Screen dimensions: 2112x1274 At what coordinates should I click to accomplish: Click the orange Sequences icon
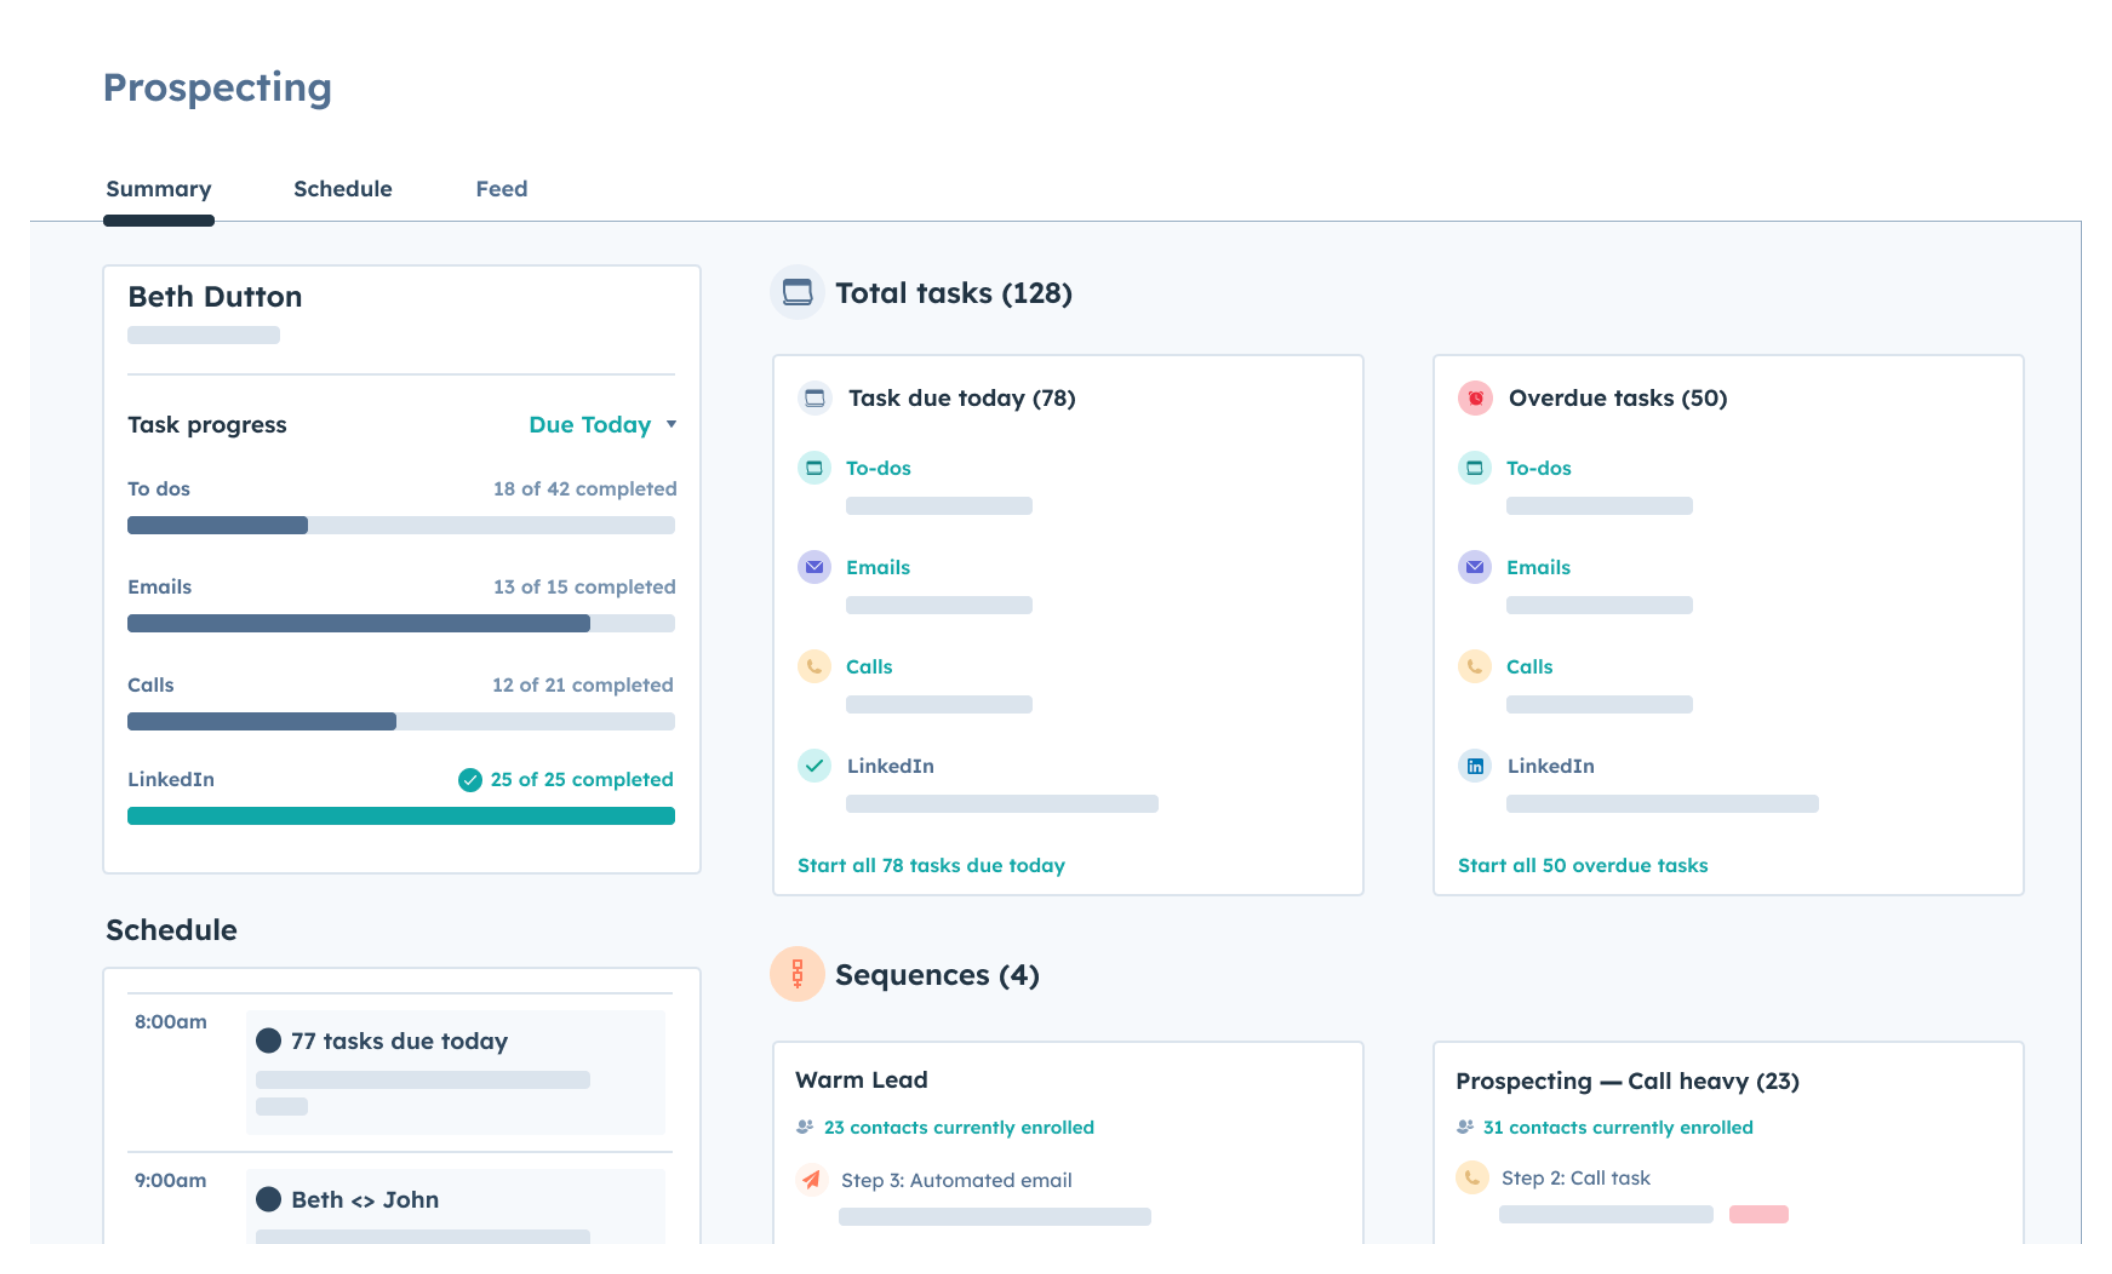pos(796,974)
